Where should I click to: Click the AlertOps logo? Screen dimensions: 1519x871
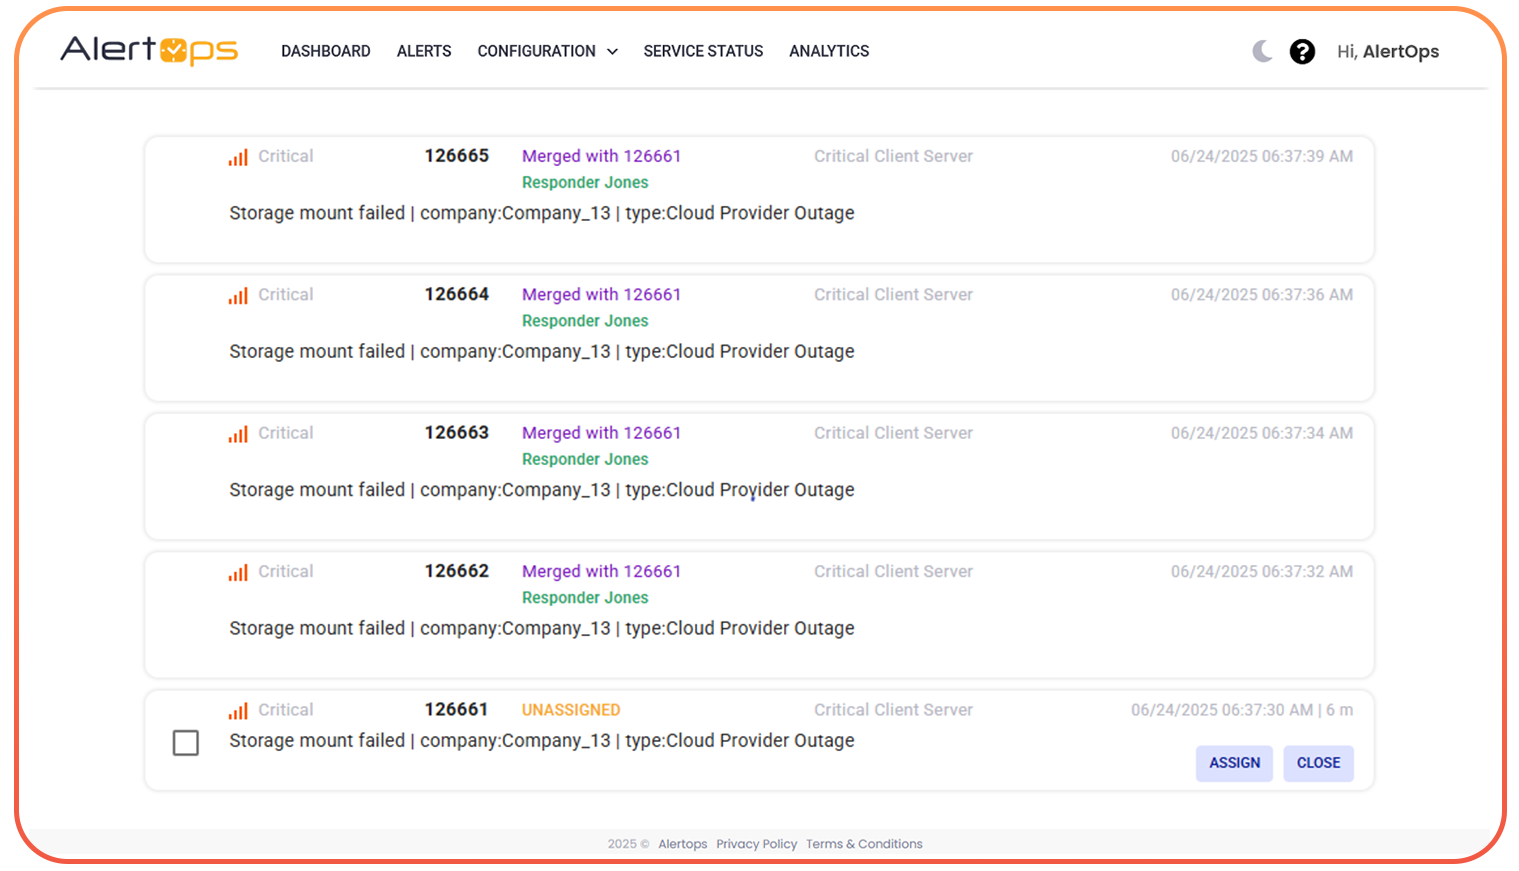click(x=149, y=50)
